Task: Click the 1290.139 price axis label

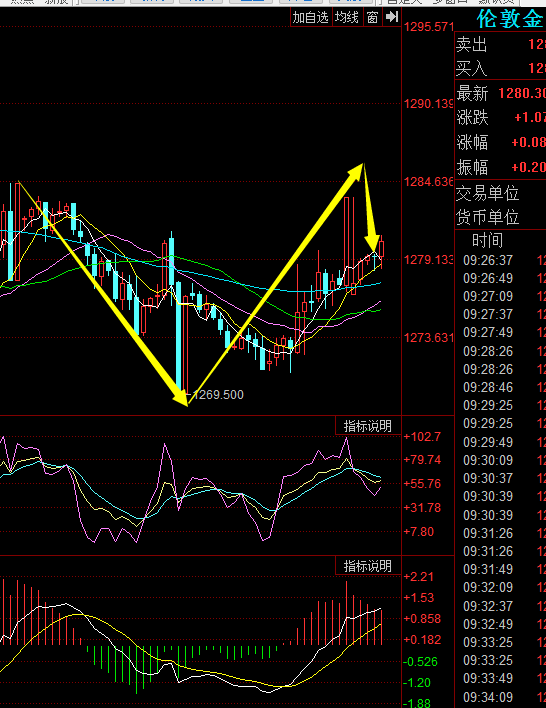Action: pos(429,104)
